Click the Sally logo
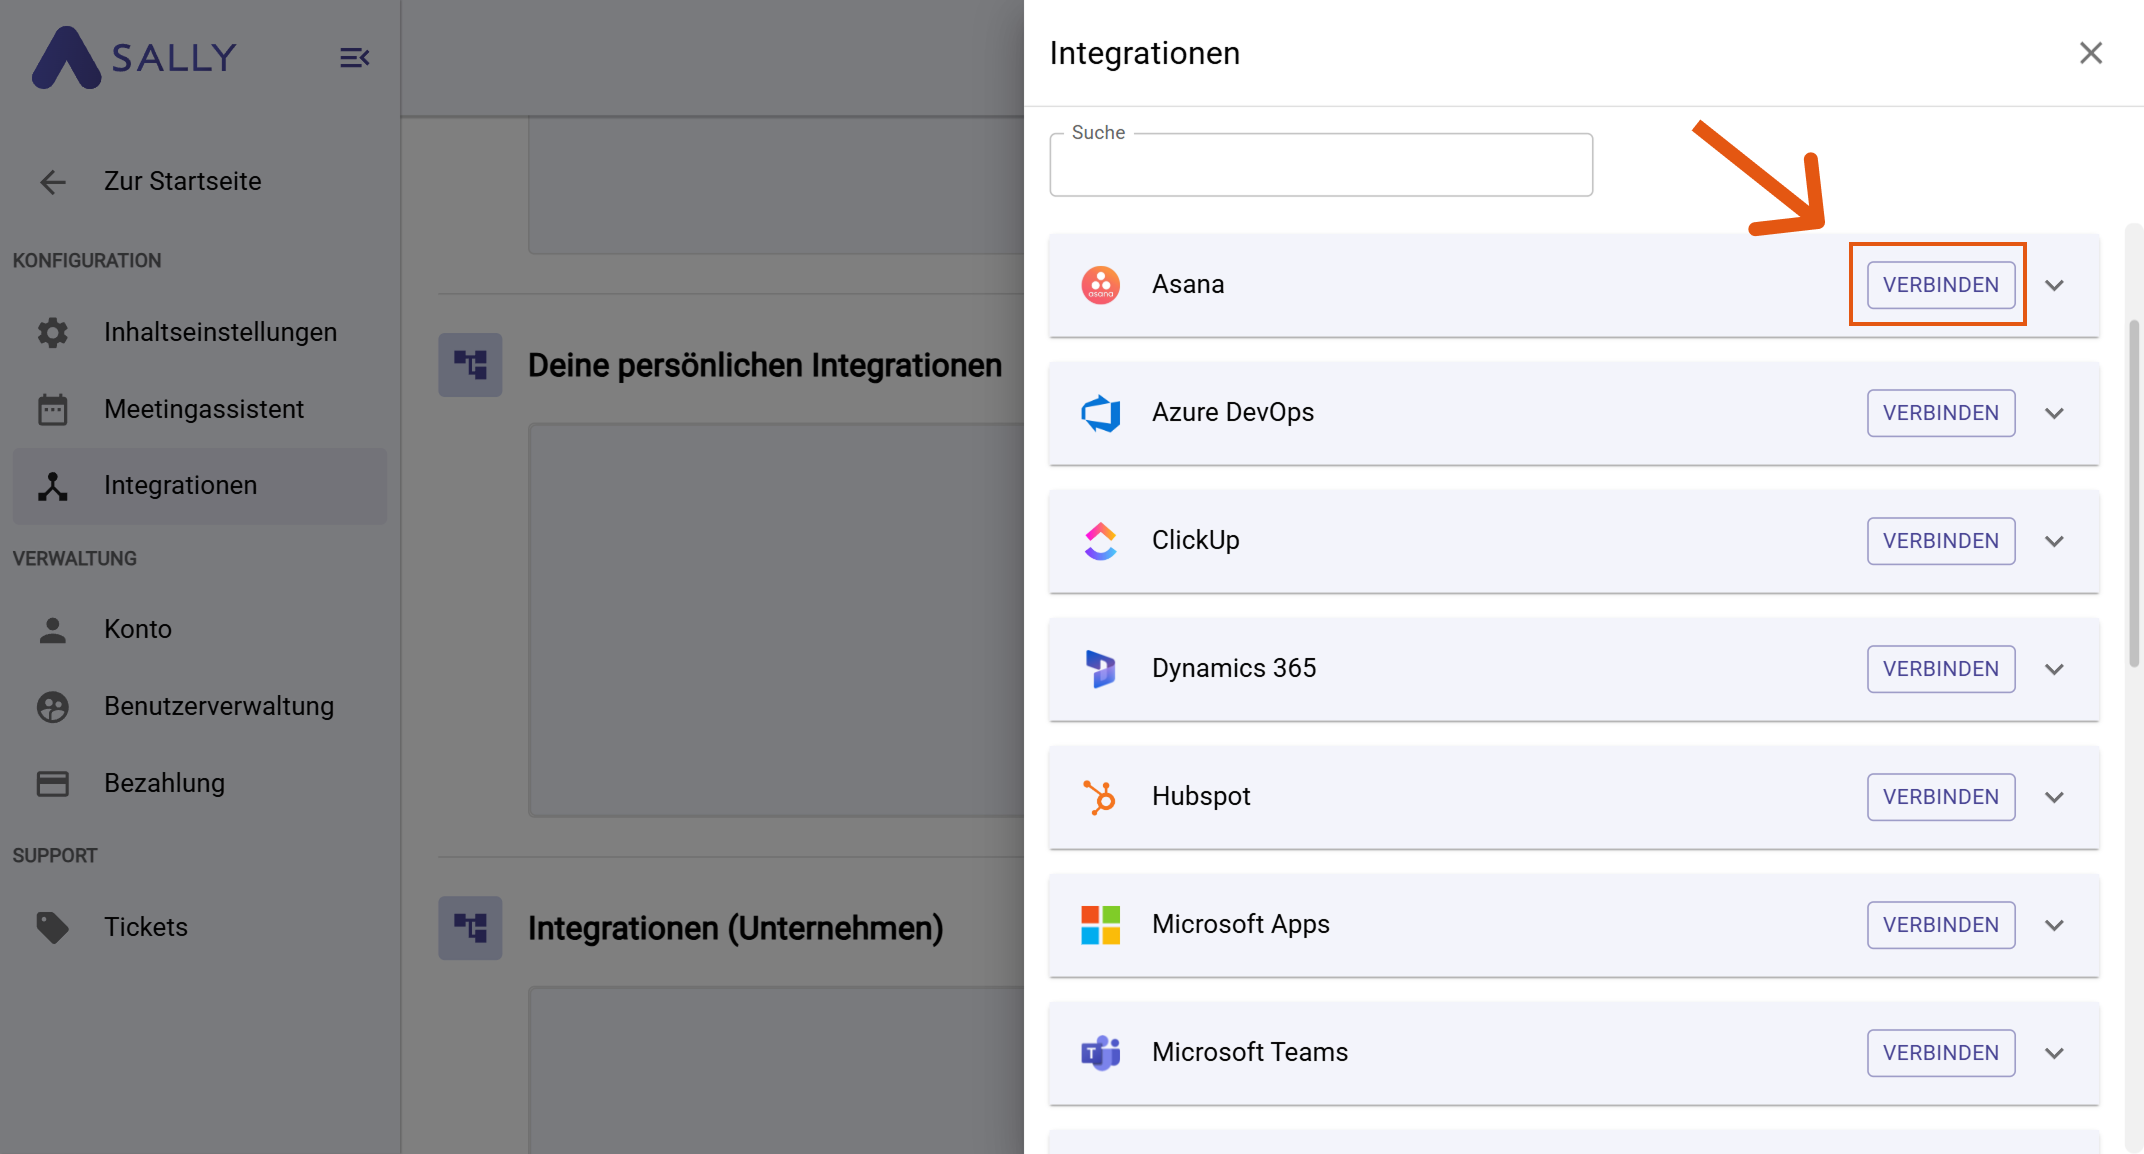2144x1154 pixels. [x=135, y=58]
